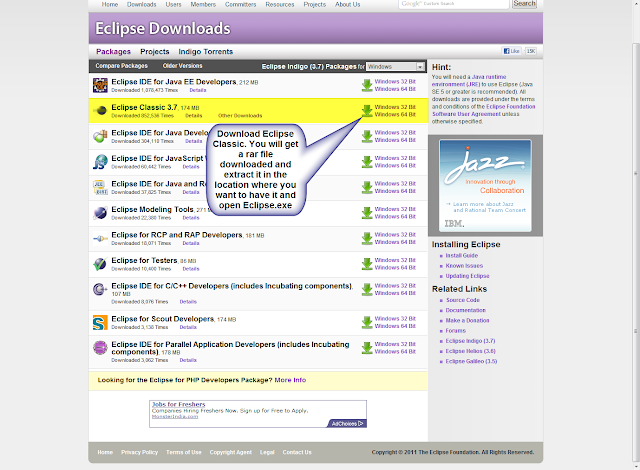Click the Eclipse for RCP and RAP icon

click(x=100, y=238)
